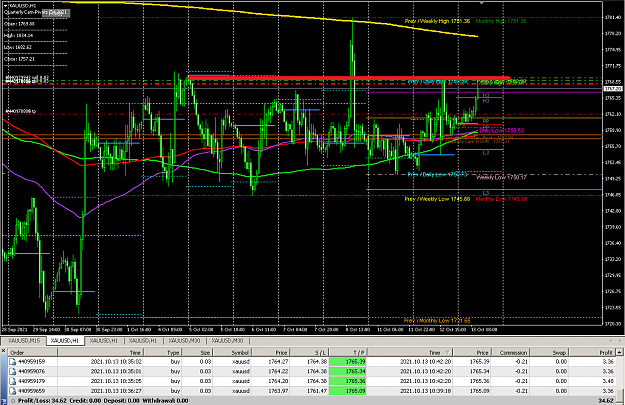
Task: Select the green T/P cell 1765.36
Action: click(x=348, y=381)
